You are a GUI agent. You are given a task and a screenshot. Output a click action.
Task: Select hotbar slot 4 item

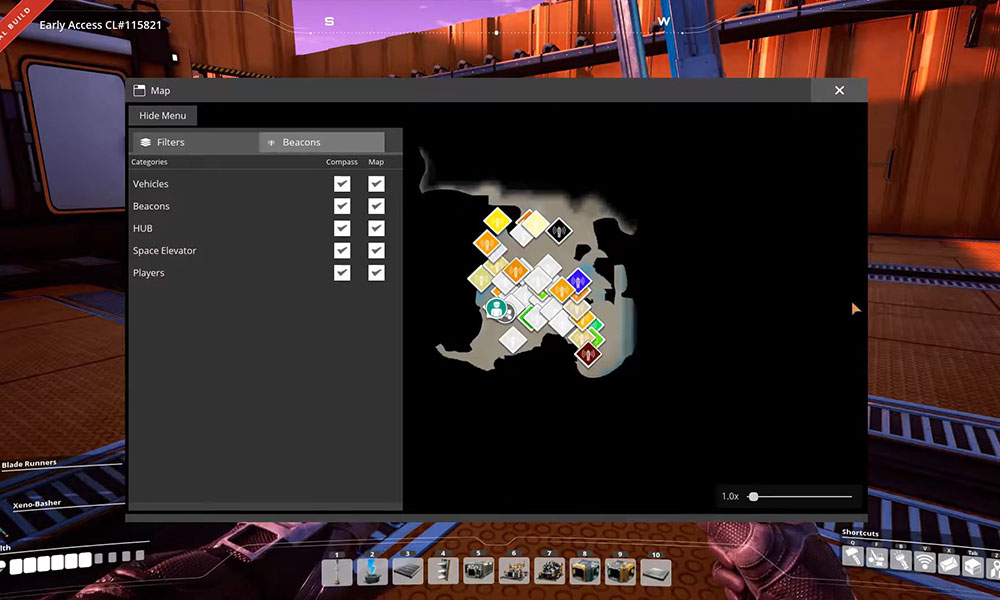443,572
